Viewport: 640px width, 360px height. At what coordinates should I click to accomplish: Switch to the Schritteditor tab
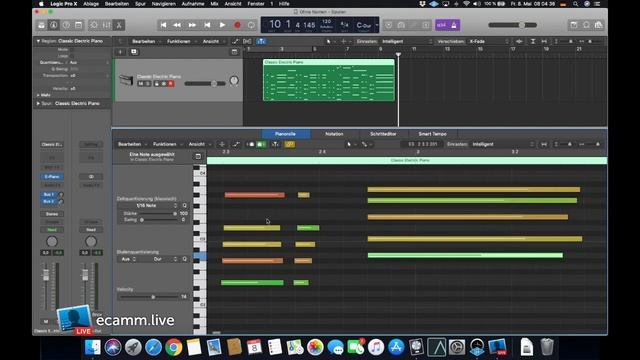click(x=383, y=134)
